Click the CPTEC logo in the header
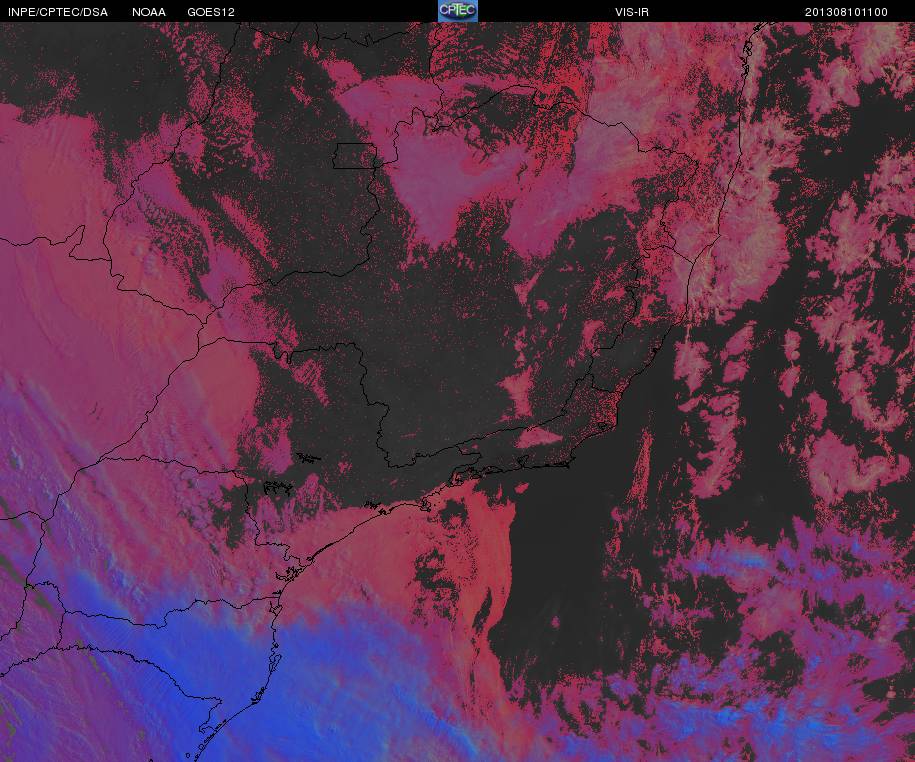Image resolution: width=915 pixels, height=762 pixels. click(458, 11)
